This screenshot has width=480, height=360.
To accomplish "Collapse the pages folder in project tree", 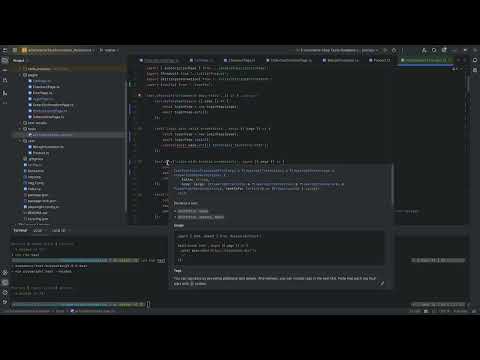I will click(20, 75).
